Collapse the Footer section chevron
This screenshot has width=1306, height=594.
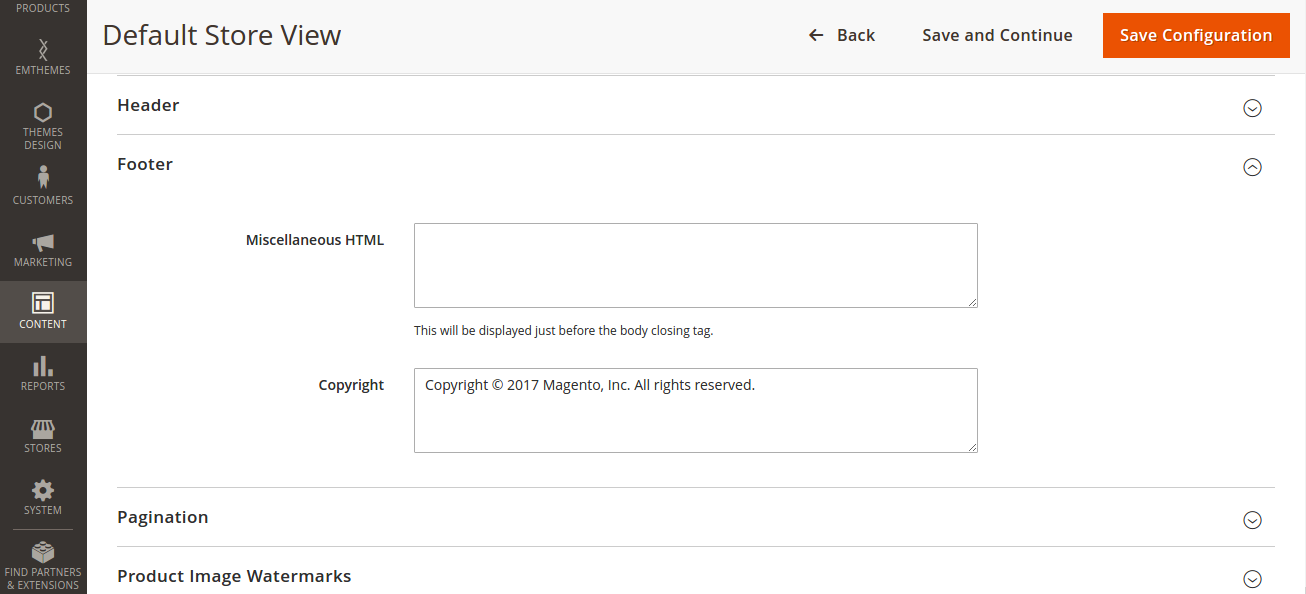[x=1252, y=167]
